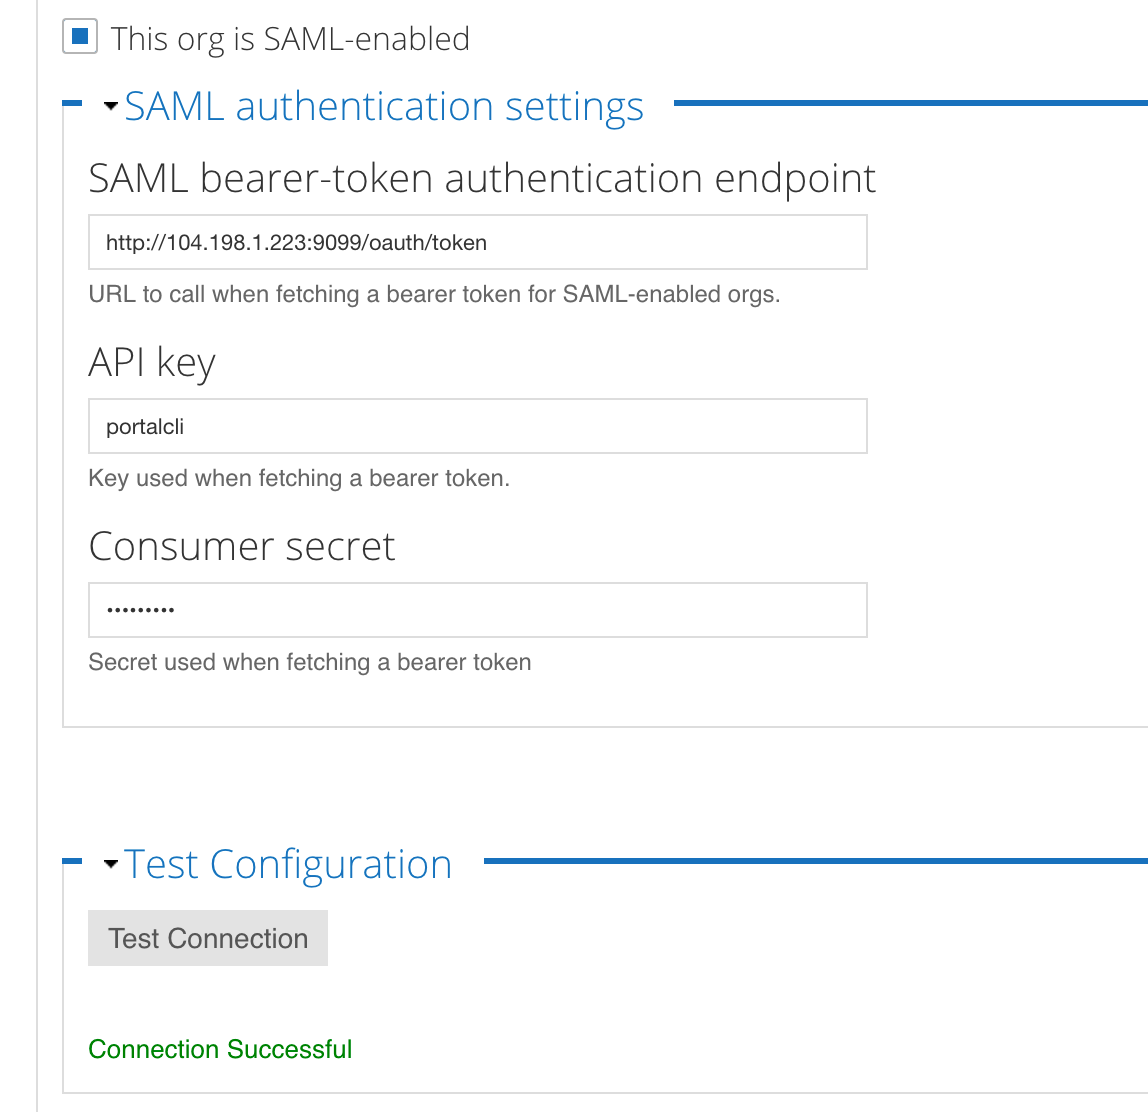Click the 'API key' section label
The image size is (1148, 1112).
[x=152, y=362]
